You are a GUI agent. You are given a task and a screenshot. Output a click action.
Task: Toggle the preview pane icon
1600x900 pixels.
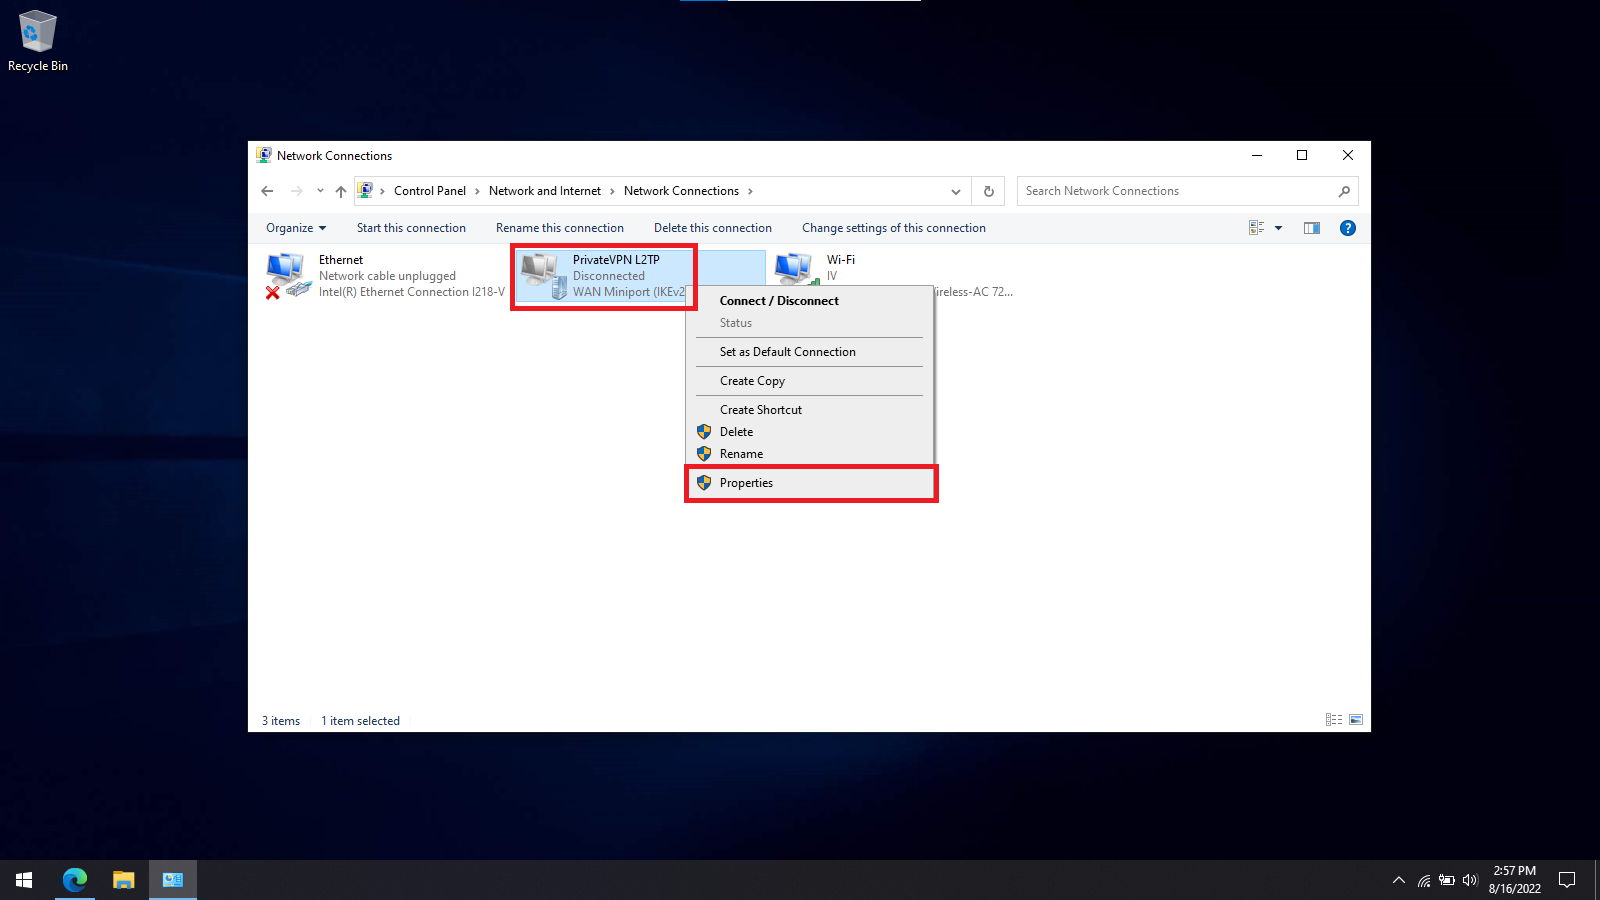click(x=1311, y=228)
